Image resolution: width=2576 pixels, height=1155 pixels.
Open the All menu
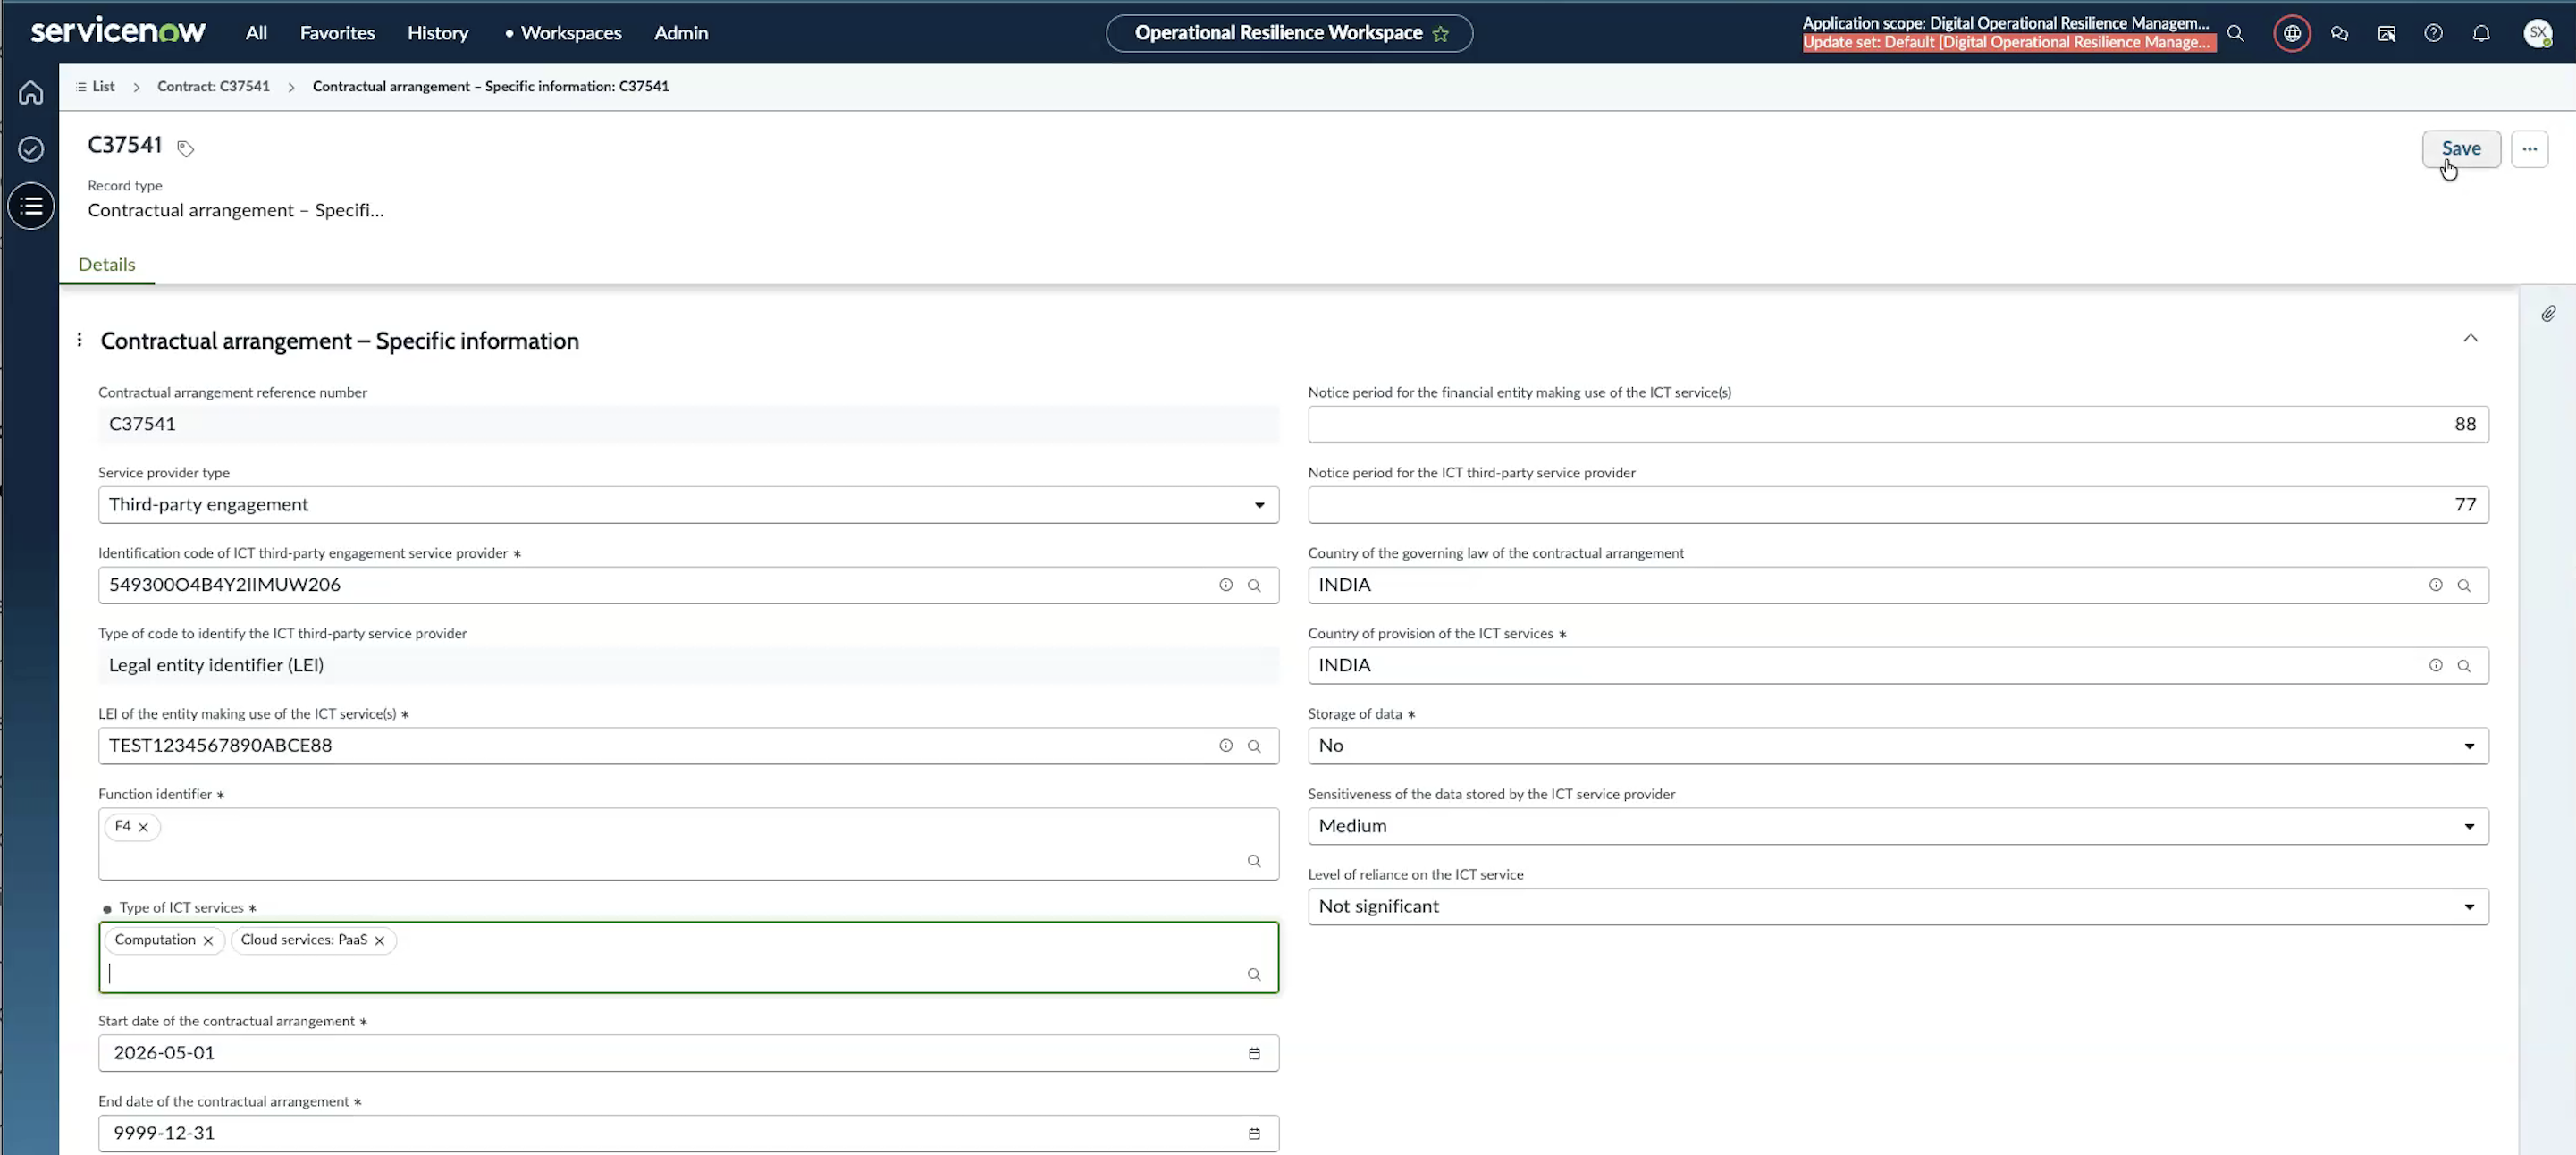point(256,33)
